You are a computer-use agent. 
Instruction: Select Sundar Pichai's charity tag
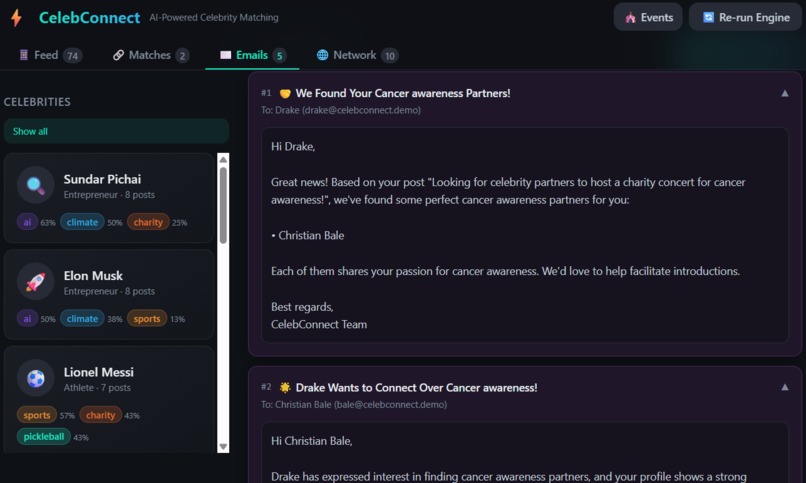[x=148, y=222]
